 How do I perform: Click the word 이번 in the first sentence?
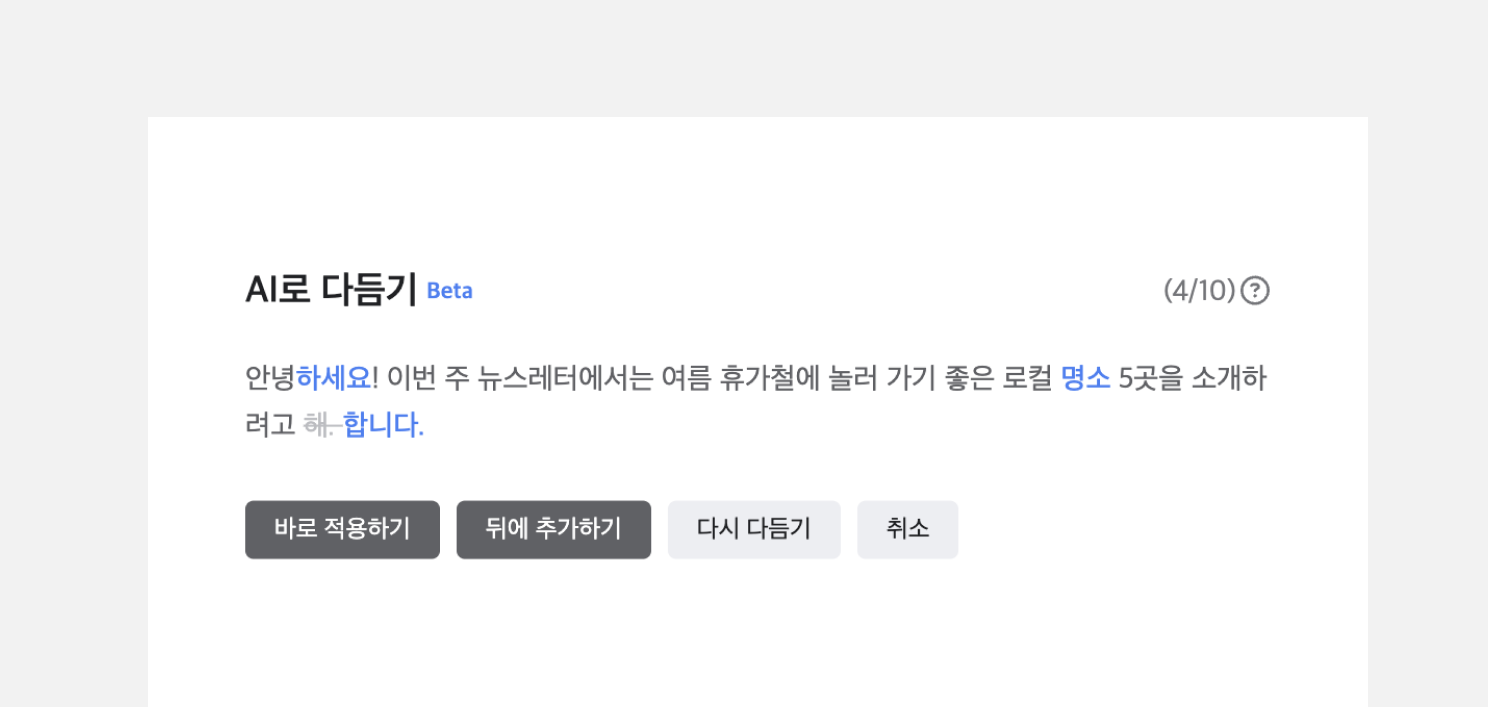tap(412, 379)
